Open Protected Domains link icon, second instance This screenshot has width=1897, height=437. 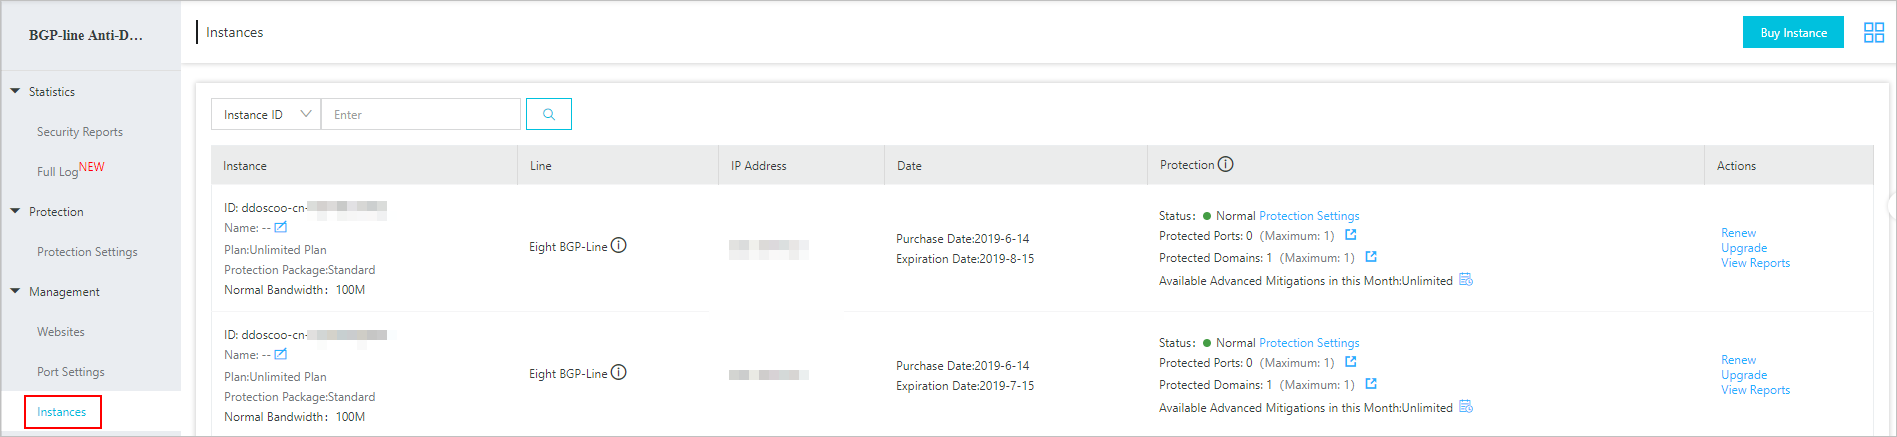pos(1371,384)
